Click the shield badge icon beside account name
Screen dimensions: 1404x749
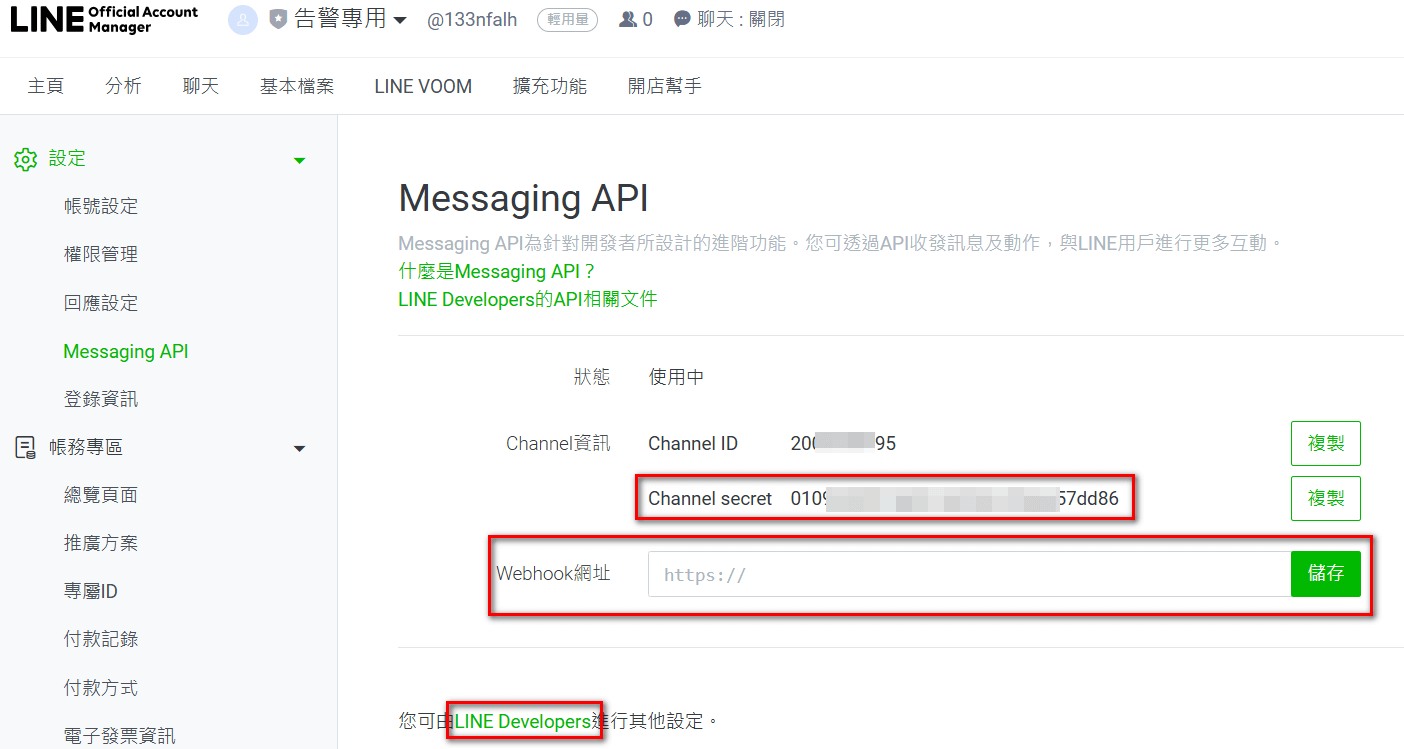279,20
